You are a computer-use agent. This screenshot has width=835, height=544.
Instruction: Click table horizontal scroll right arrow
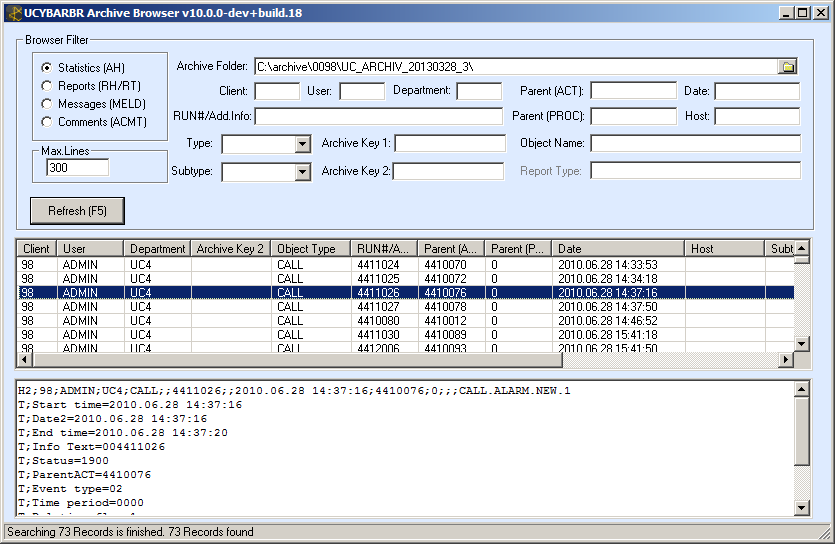[786, 360]
